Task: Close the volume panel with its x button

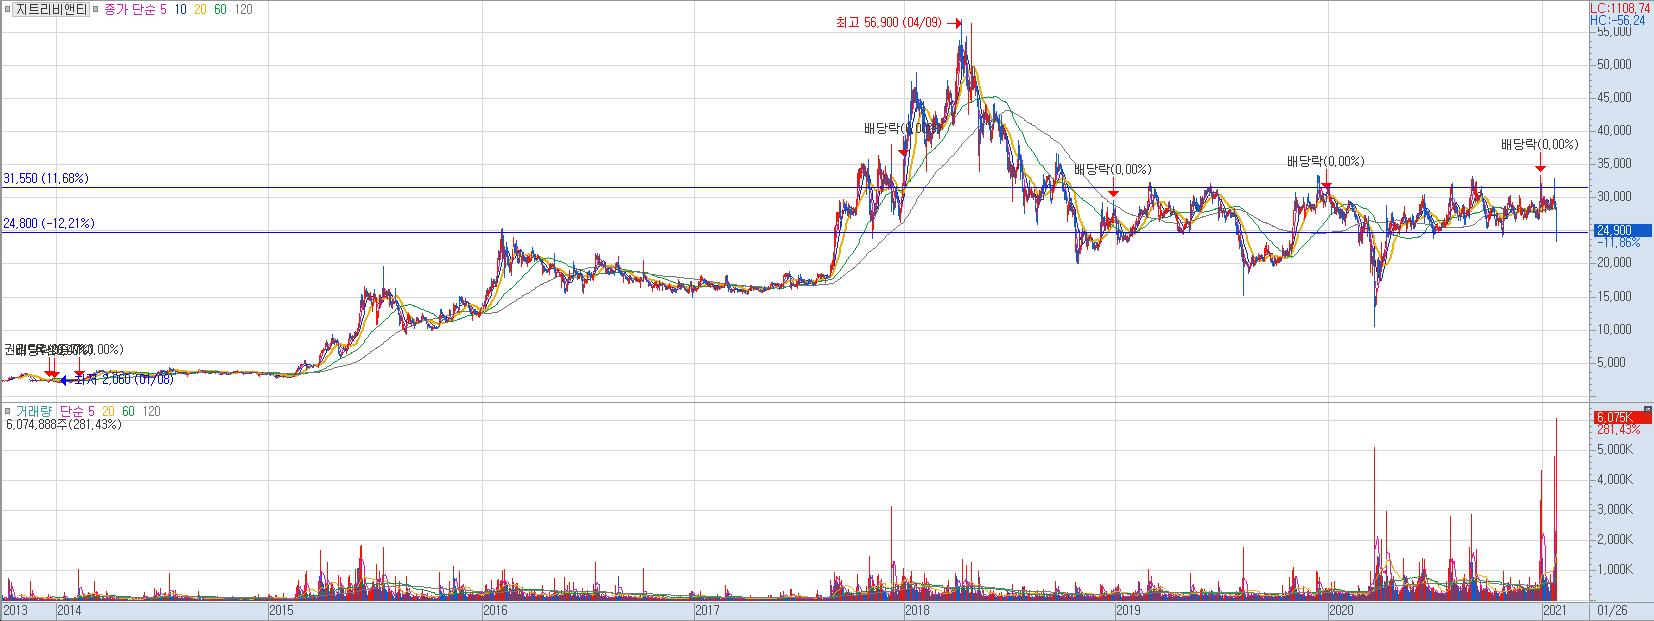Action: 1647,409
